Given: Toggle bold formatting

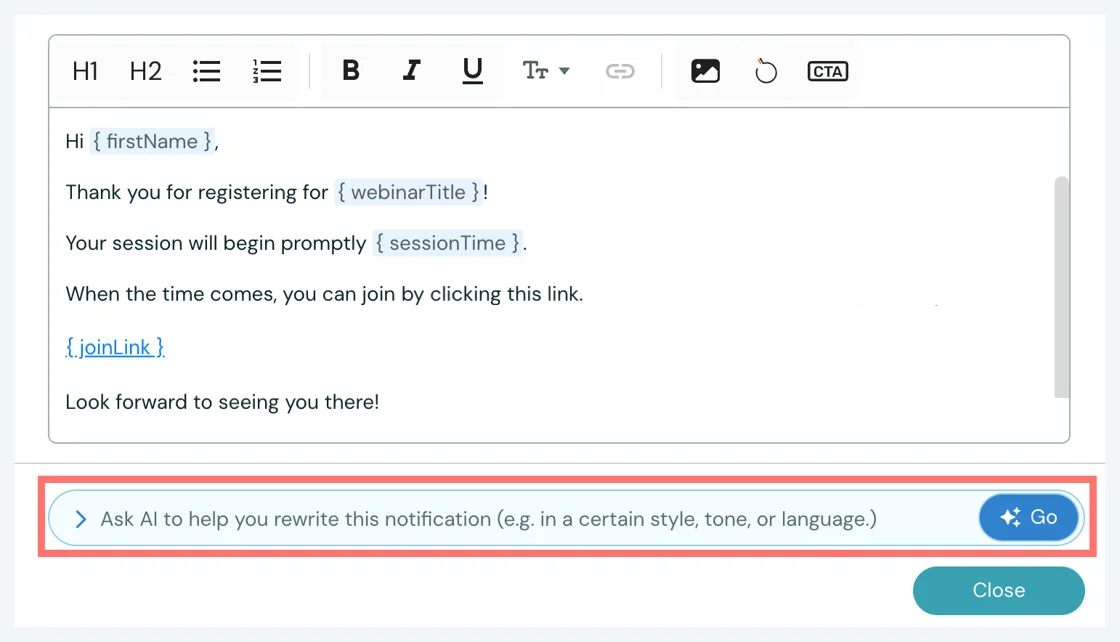Looking at the screenshot, I should [351, 71].
